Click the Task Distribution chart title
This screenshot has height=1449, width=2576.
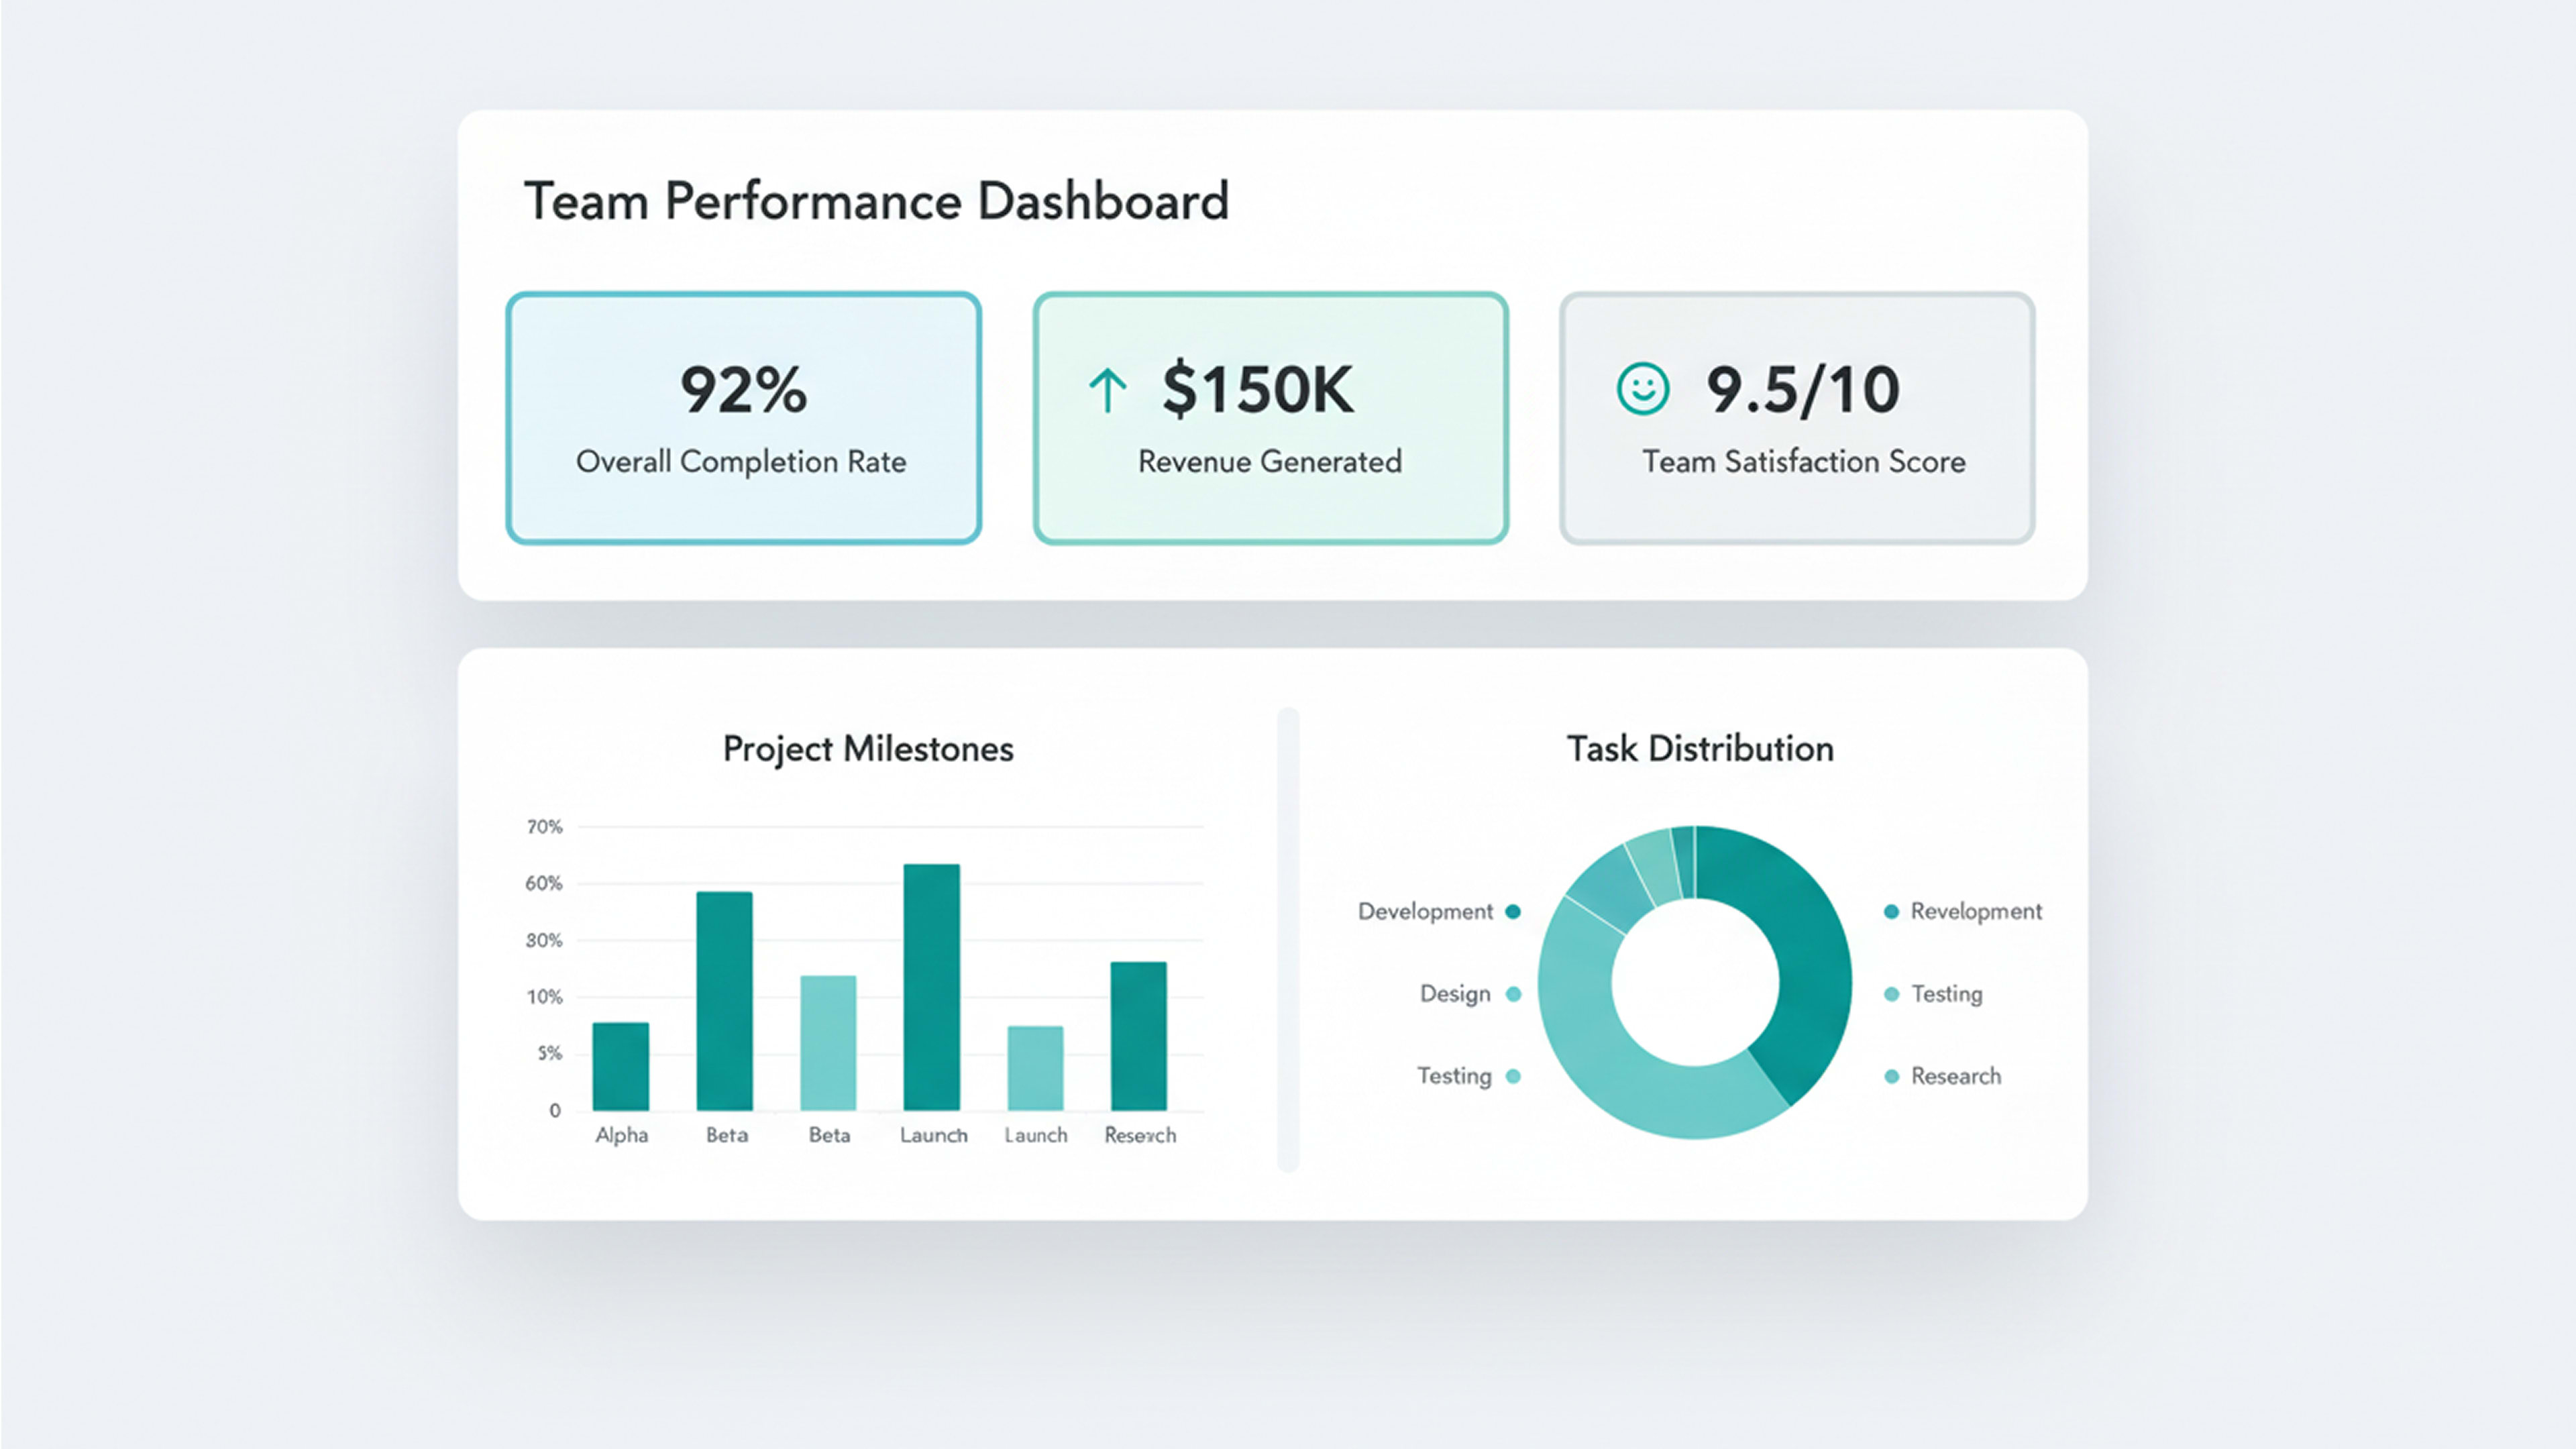[x=1700, y=748]
